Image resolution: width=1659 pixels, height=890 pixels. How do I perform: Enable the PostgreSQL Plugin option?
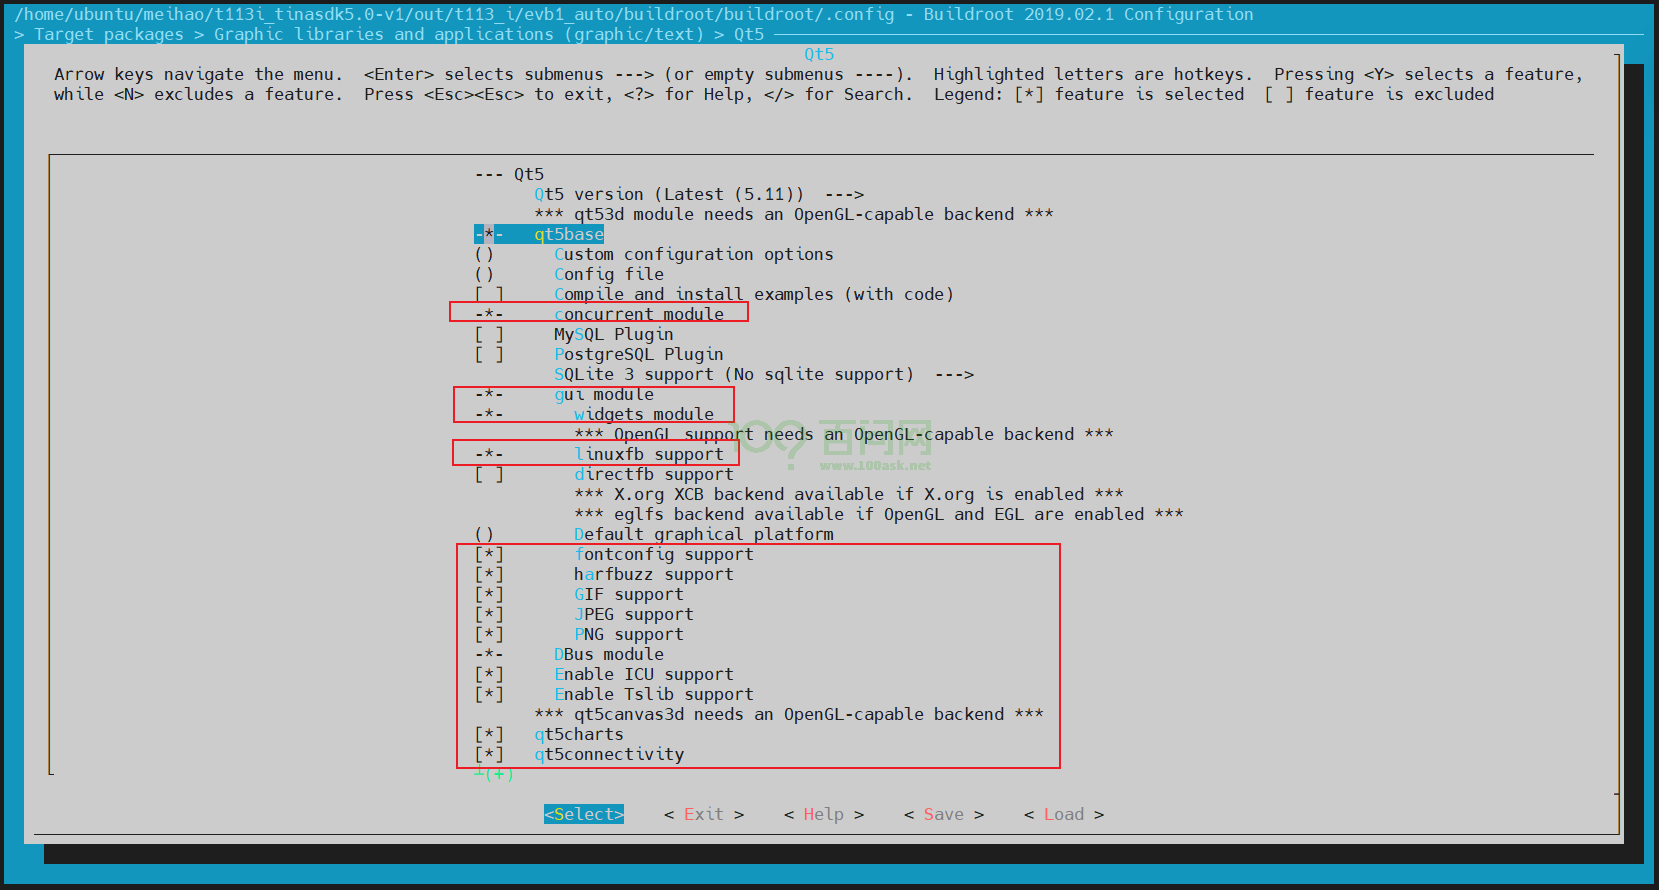489,354
